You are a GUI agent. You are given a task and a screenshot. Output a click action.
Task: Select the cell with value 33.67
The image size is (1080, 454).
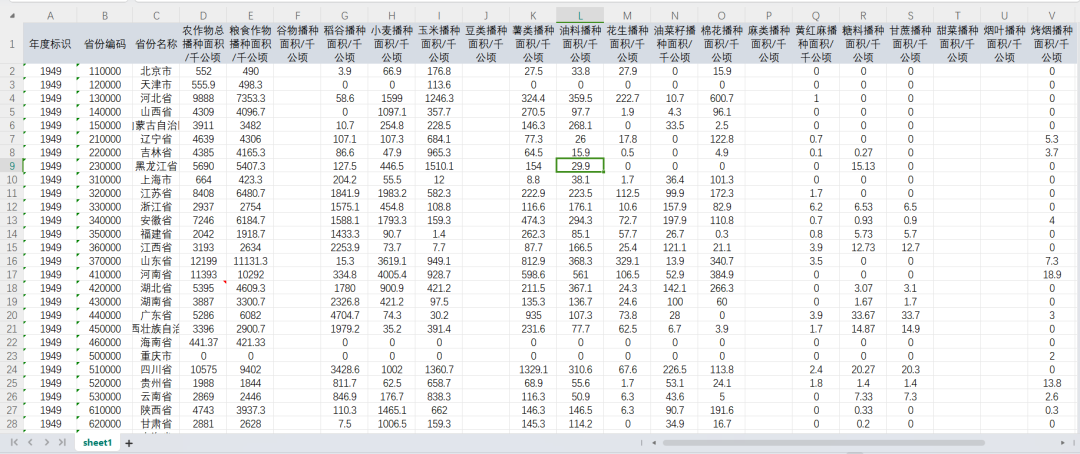tap(863, 315)
